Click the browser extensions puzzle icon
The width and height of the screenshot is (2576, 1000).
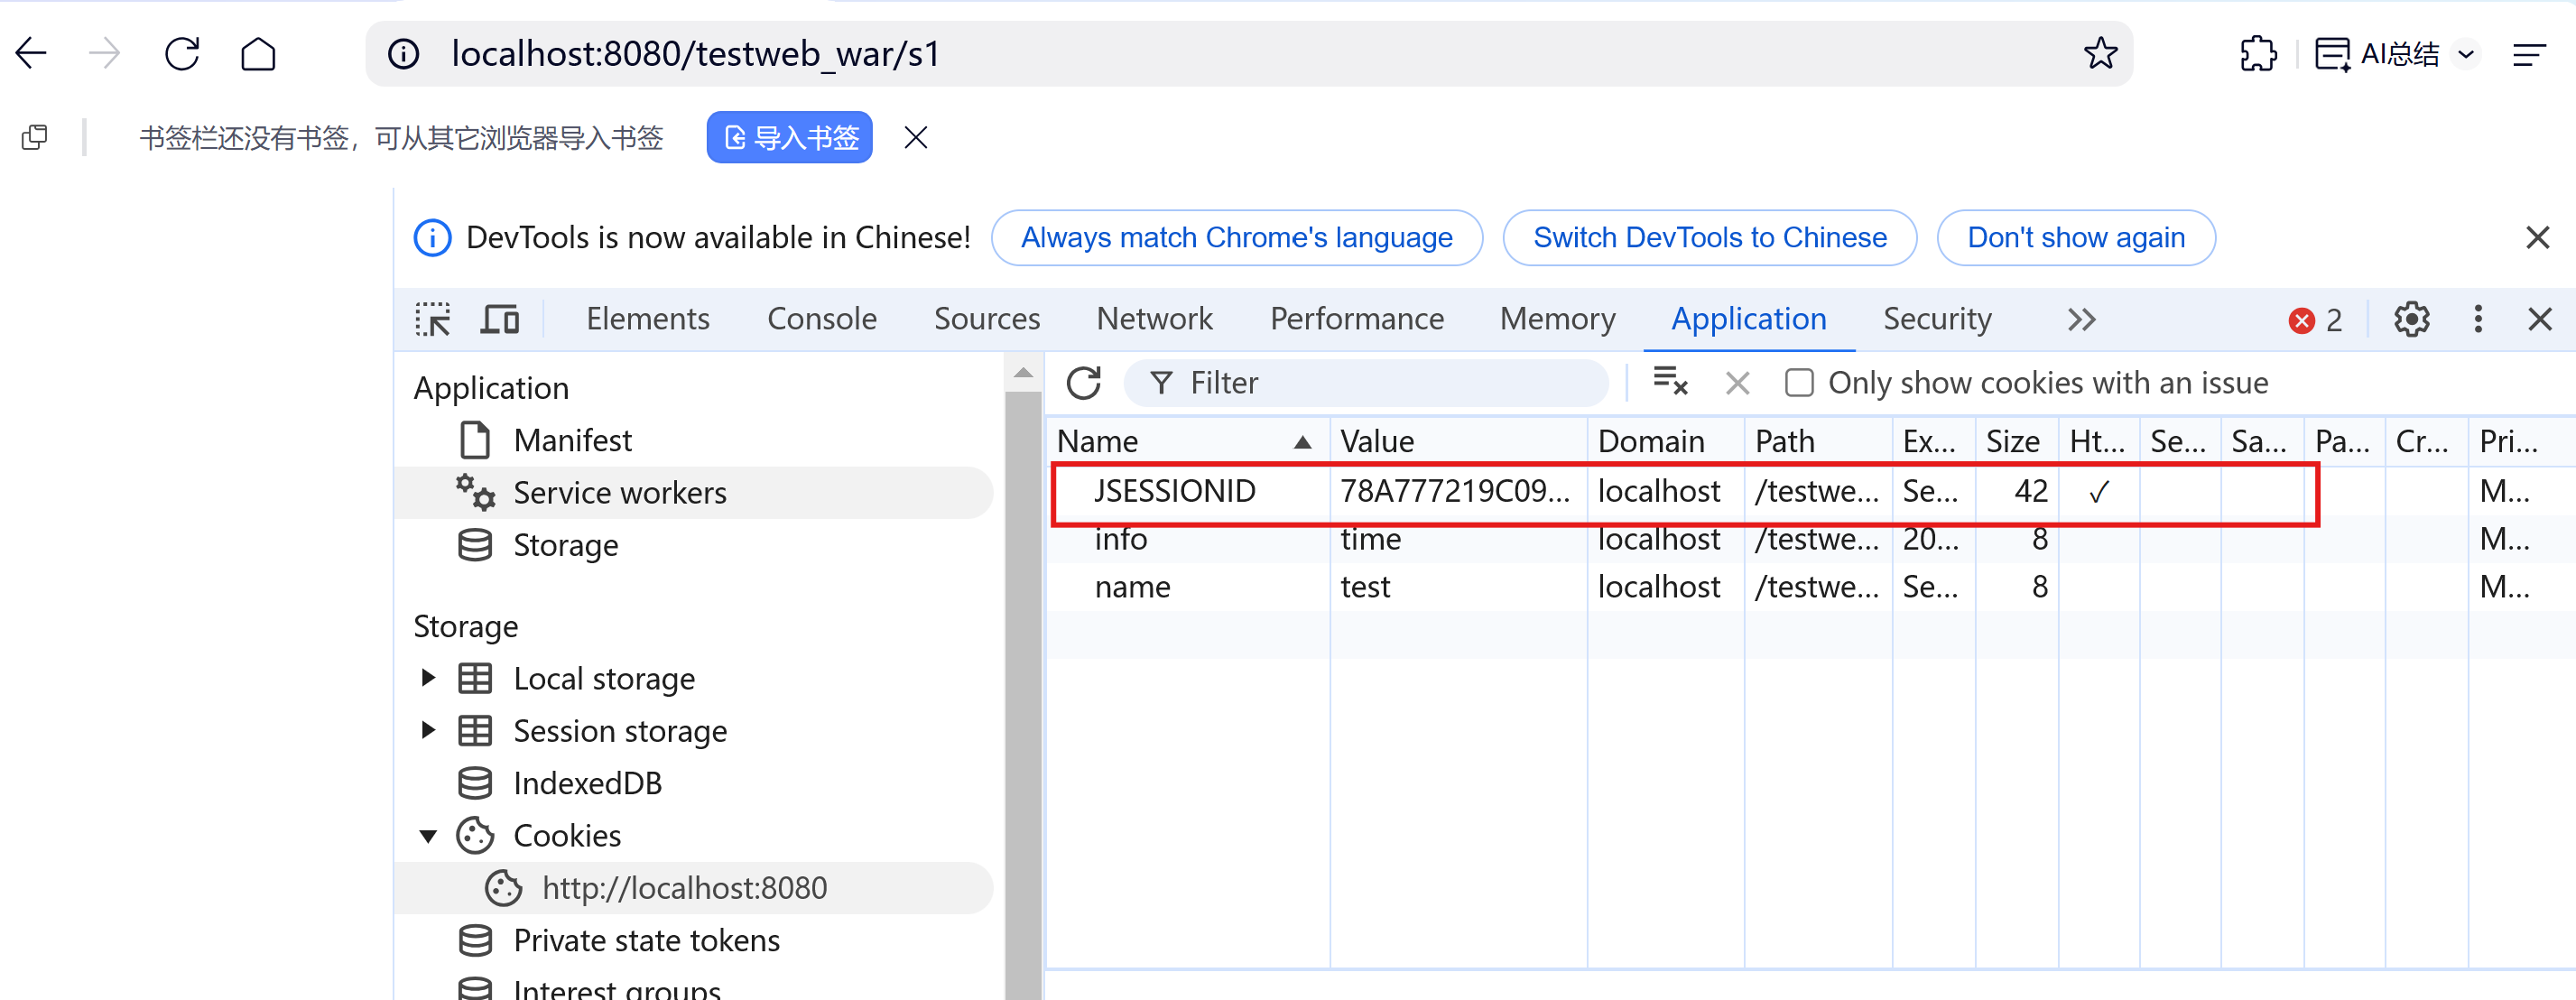pyautogui.click(x=2257, y=54)
